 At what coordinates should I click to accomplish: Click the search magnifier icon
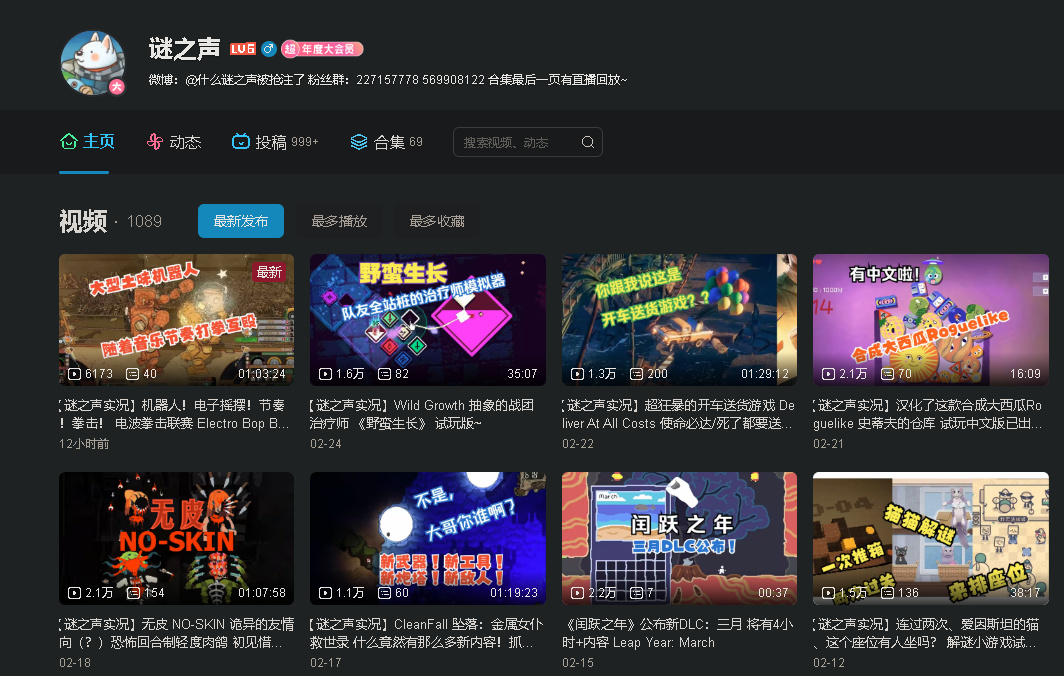[588, 142]
